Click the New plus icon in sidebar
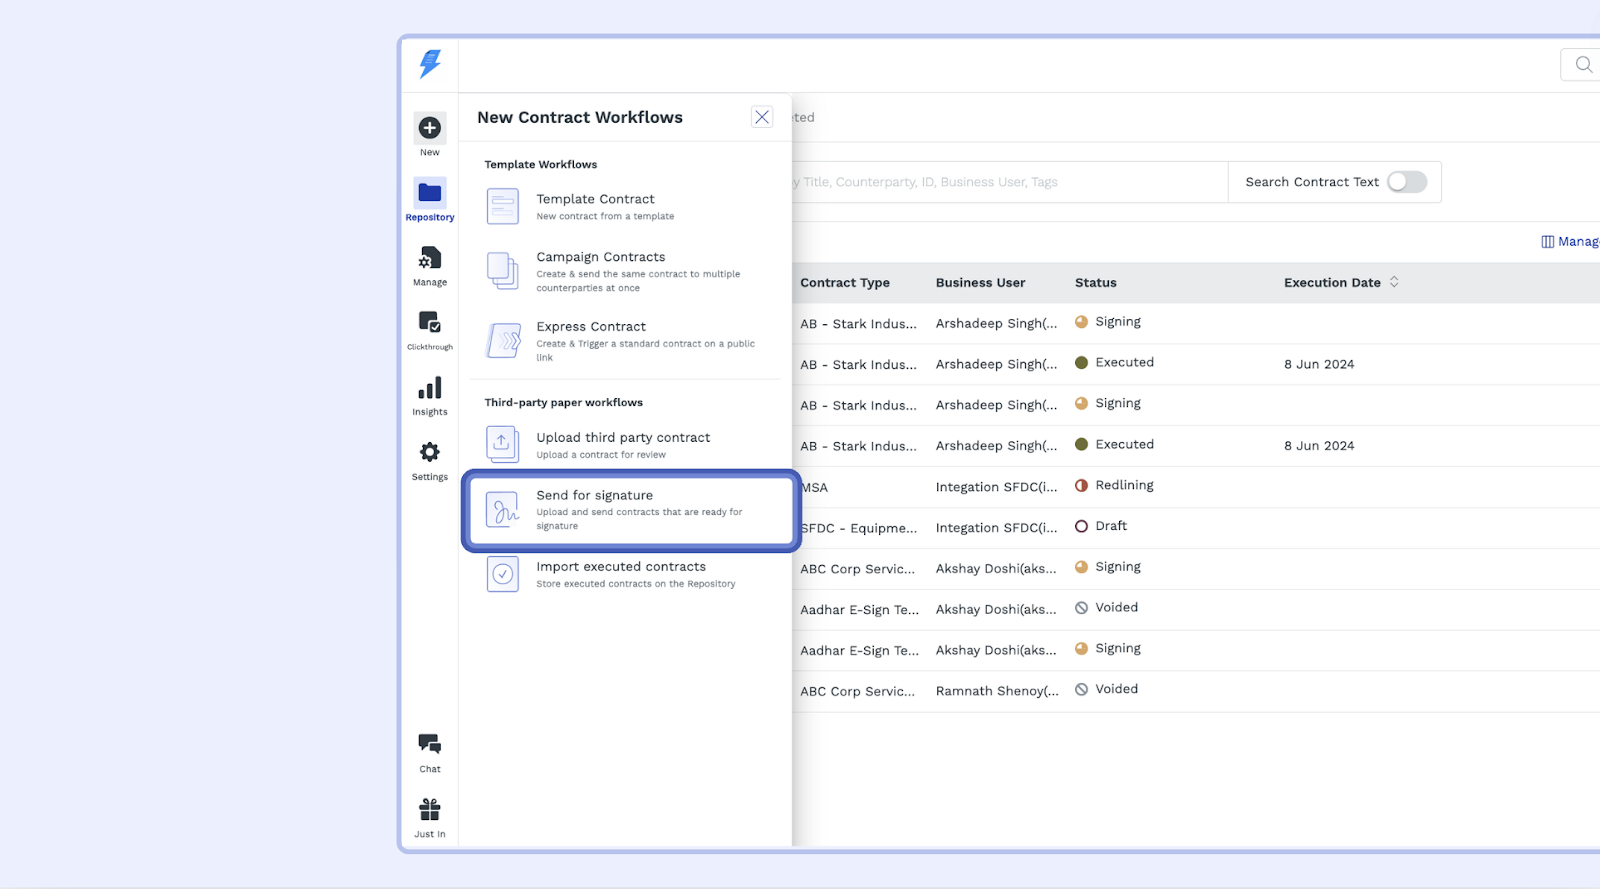The width and height of the screenshot is (1600, 889). coord(429,128)
